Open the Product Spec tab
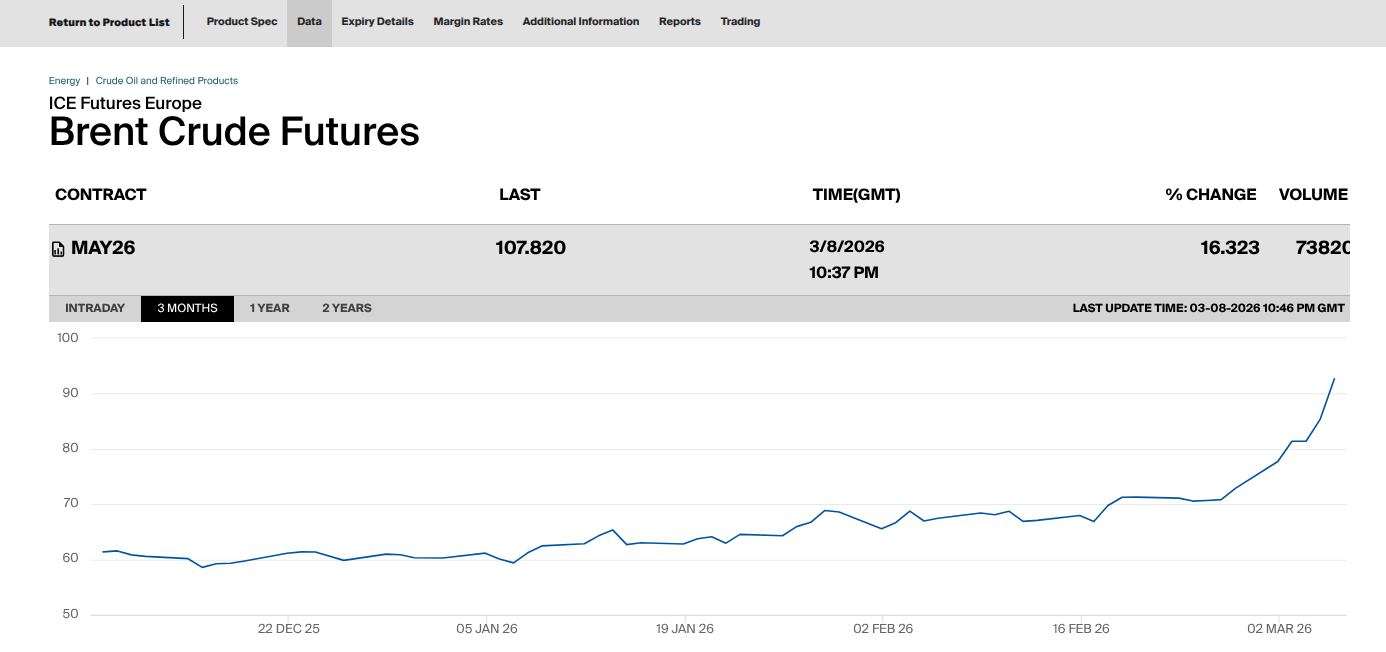The image size is (1386, 652). (242, 22)
